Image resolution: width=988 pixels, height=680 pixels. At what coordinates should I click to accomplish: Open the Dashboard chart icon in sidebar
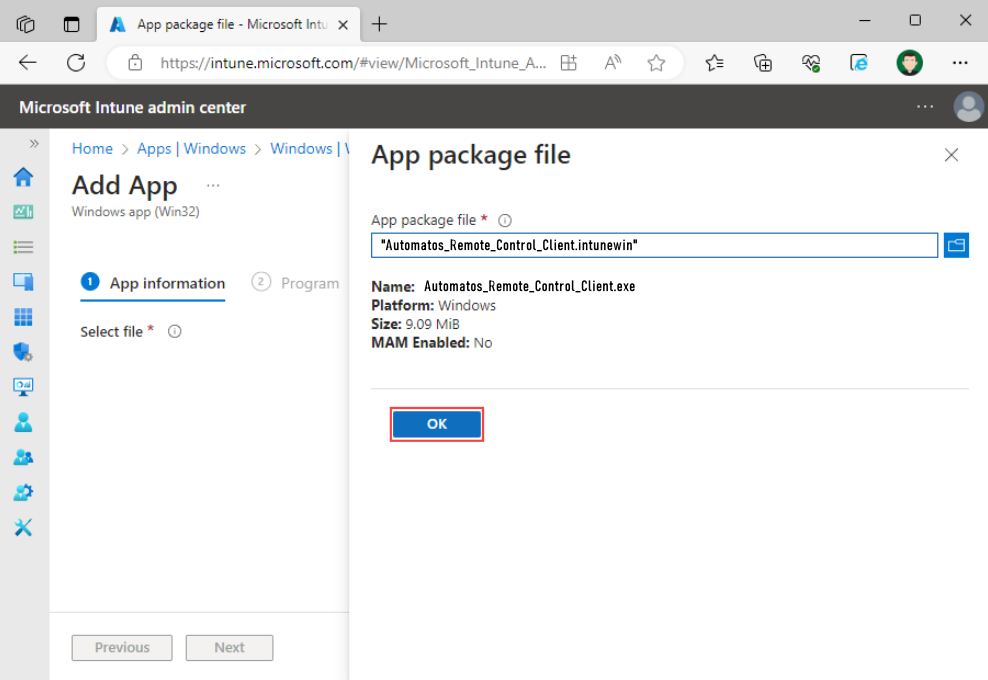(23, 212)
